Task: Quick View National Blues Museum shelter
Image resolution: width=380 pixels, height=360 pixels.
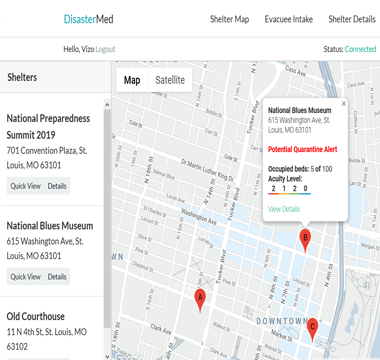Action: [x=25, y=277]
